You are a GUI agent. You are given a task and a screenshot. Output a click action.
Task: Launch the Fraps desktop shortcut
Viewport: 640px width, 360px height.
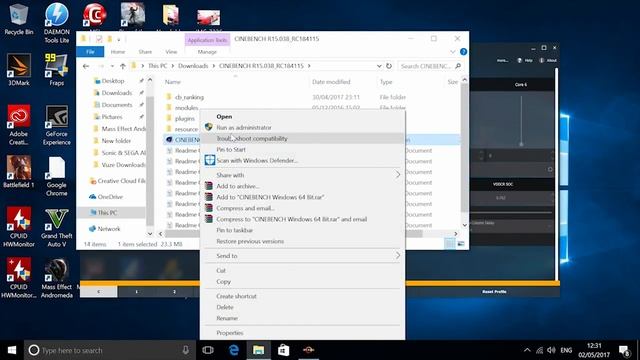tap(56, 69)
